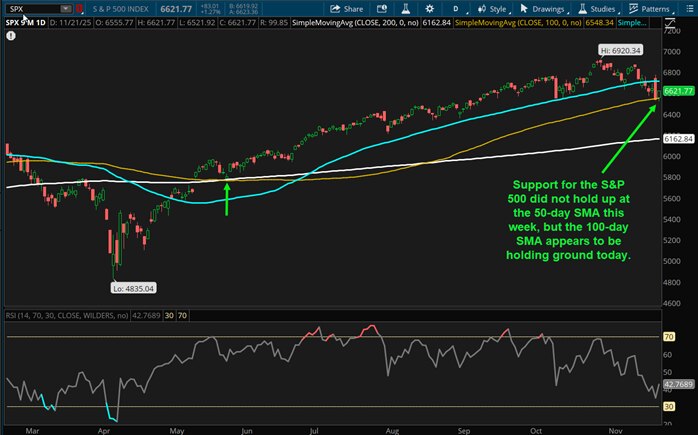Open the chart alerts clock icon
Screen dimensions: 698x435
coord(381,9)
